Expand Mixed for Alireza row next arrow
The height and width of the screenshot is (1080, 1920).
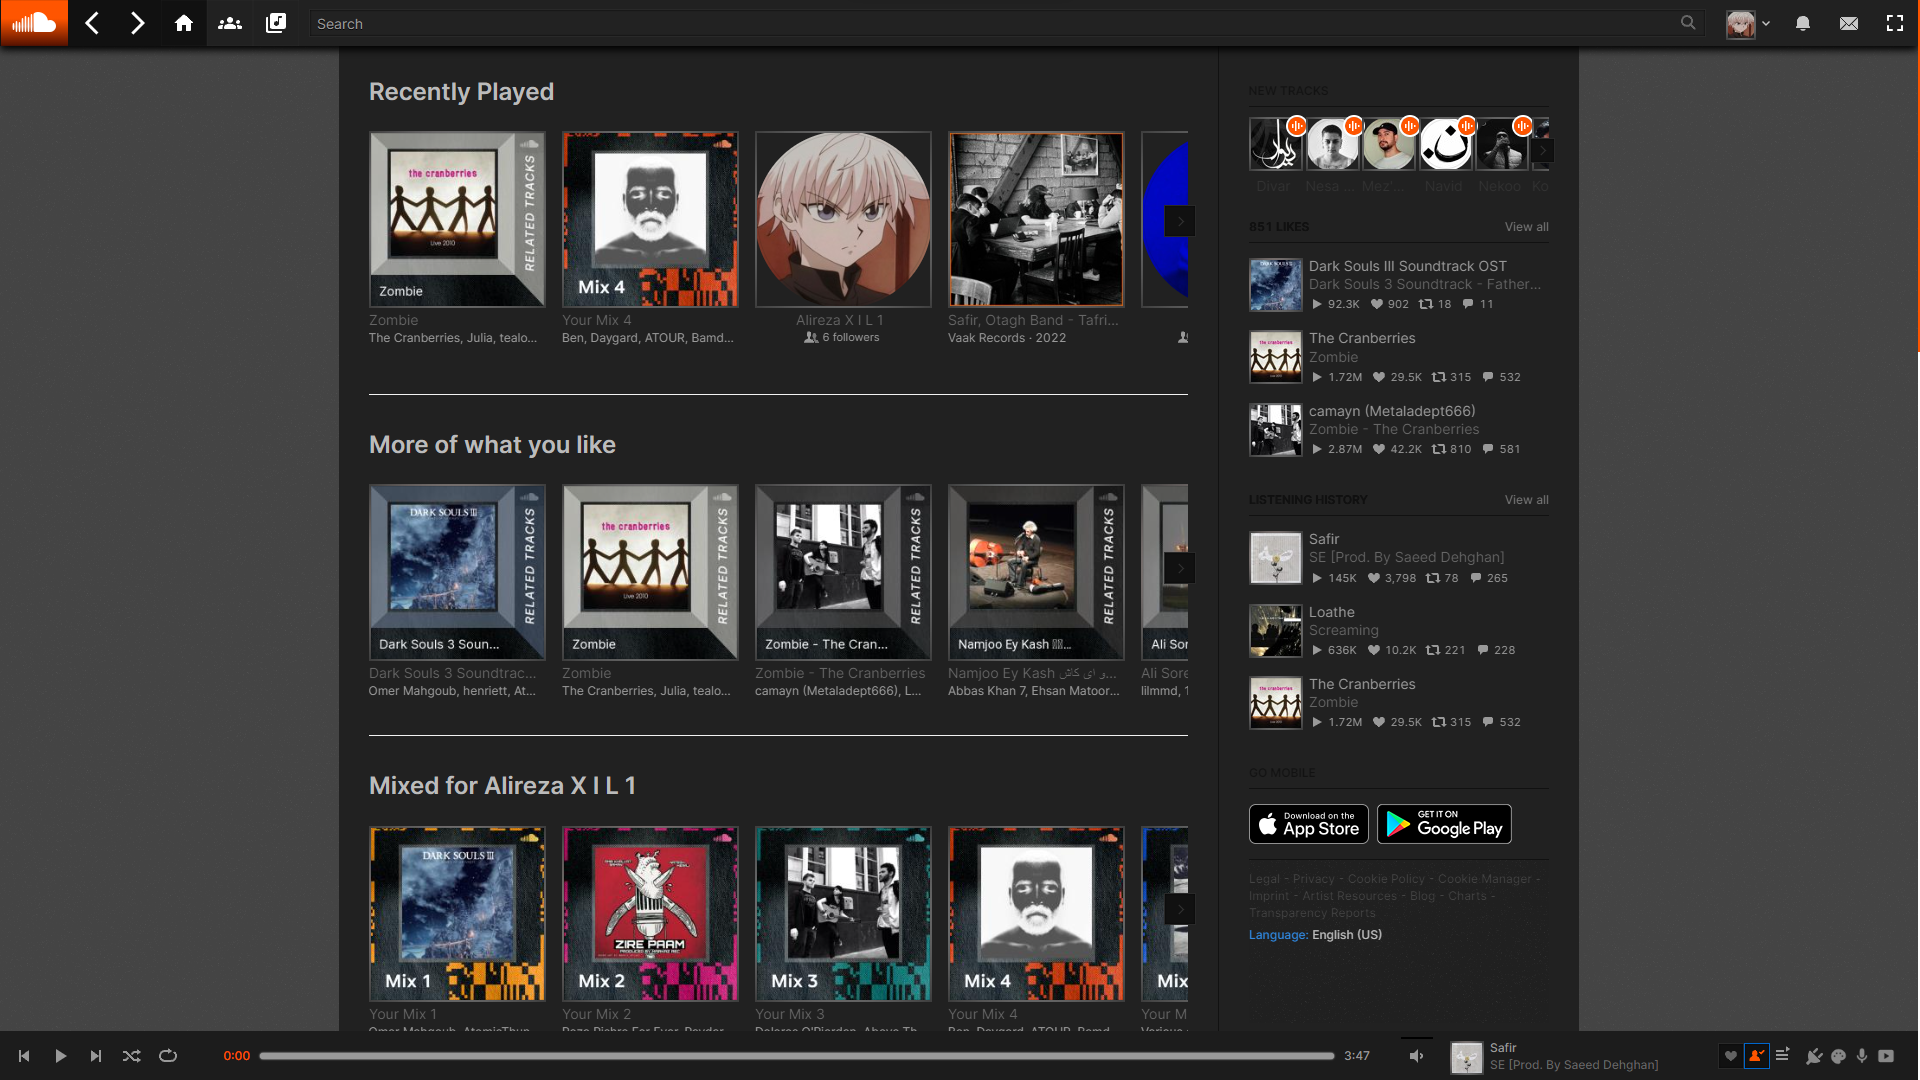[1180, 909]
